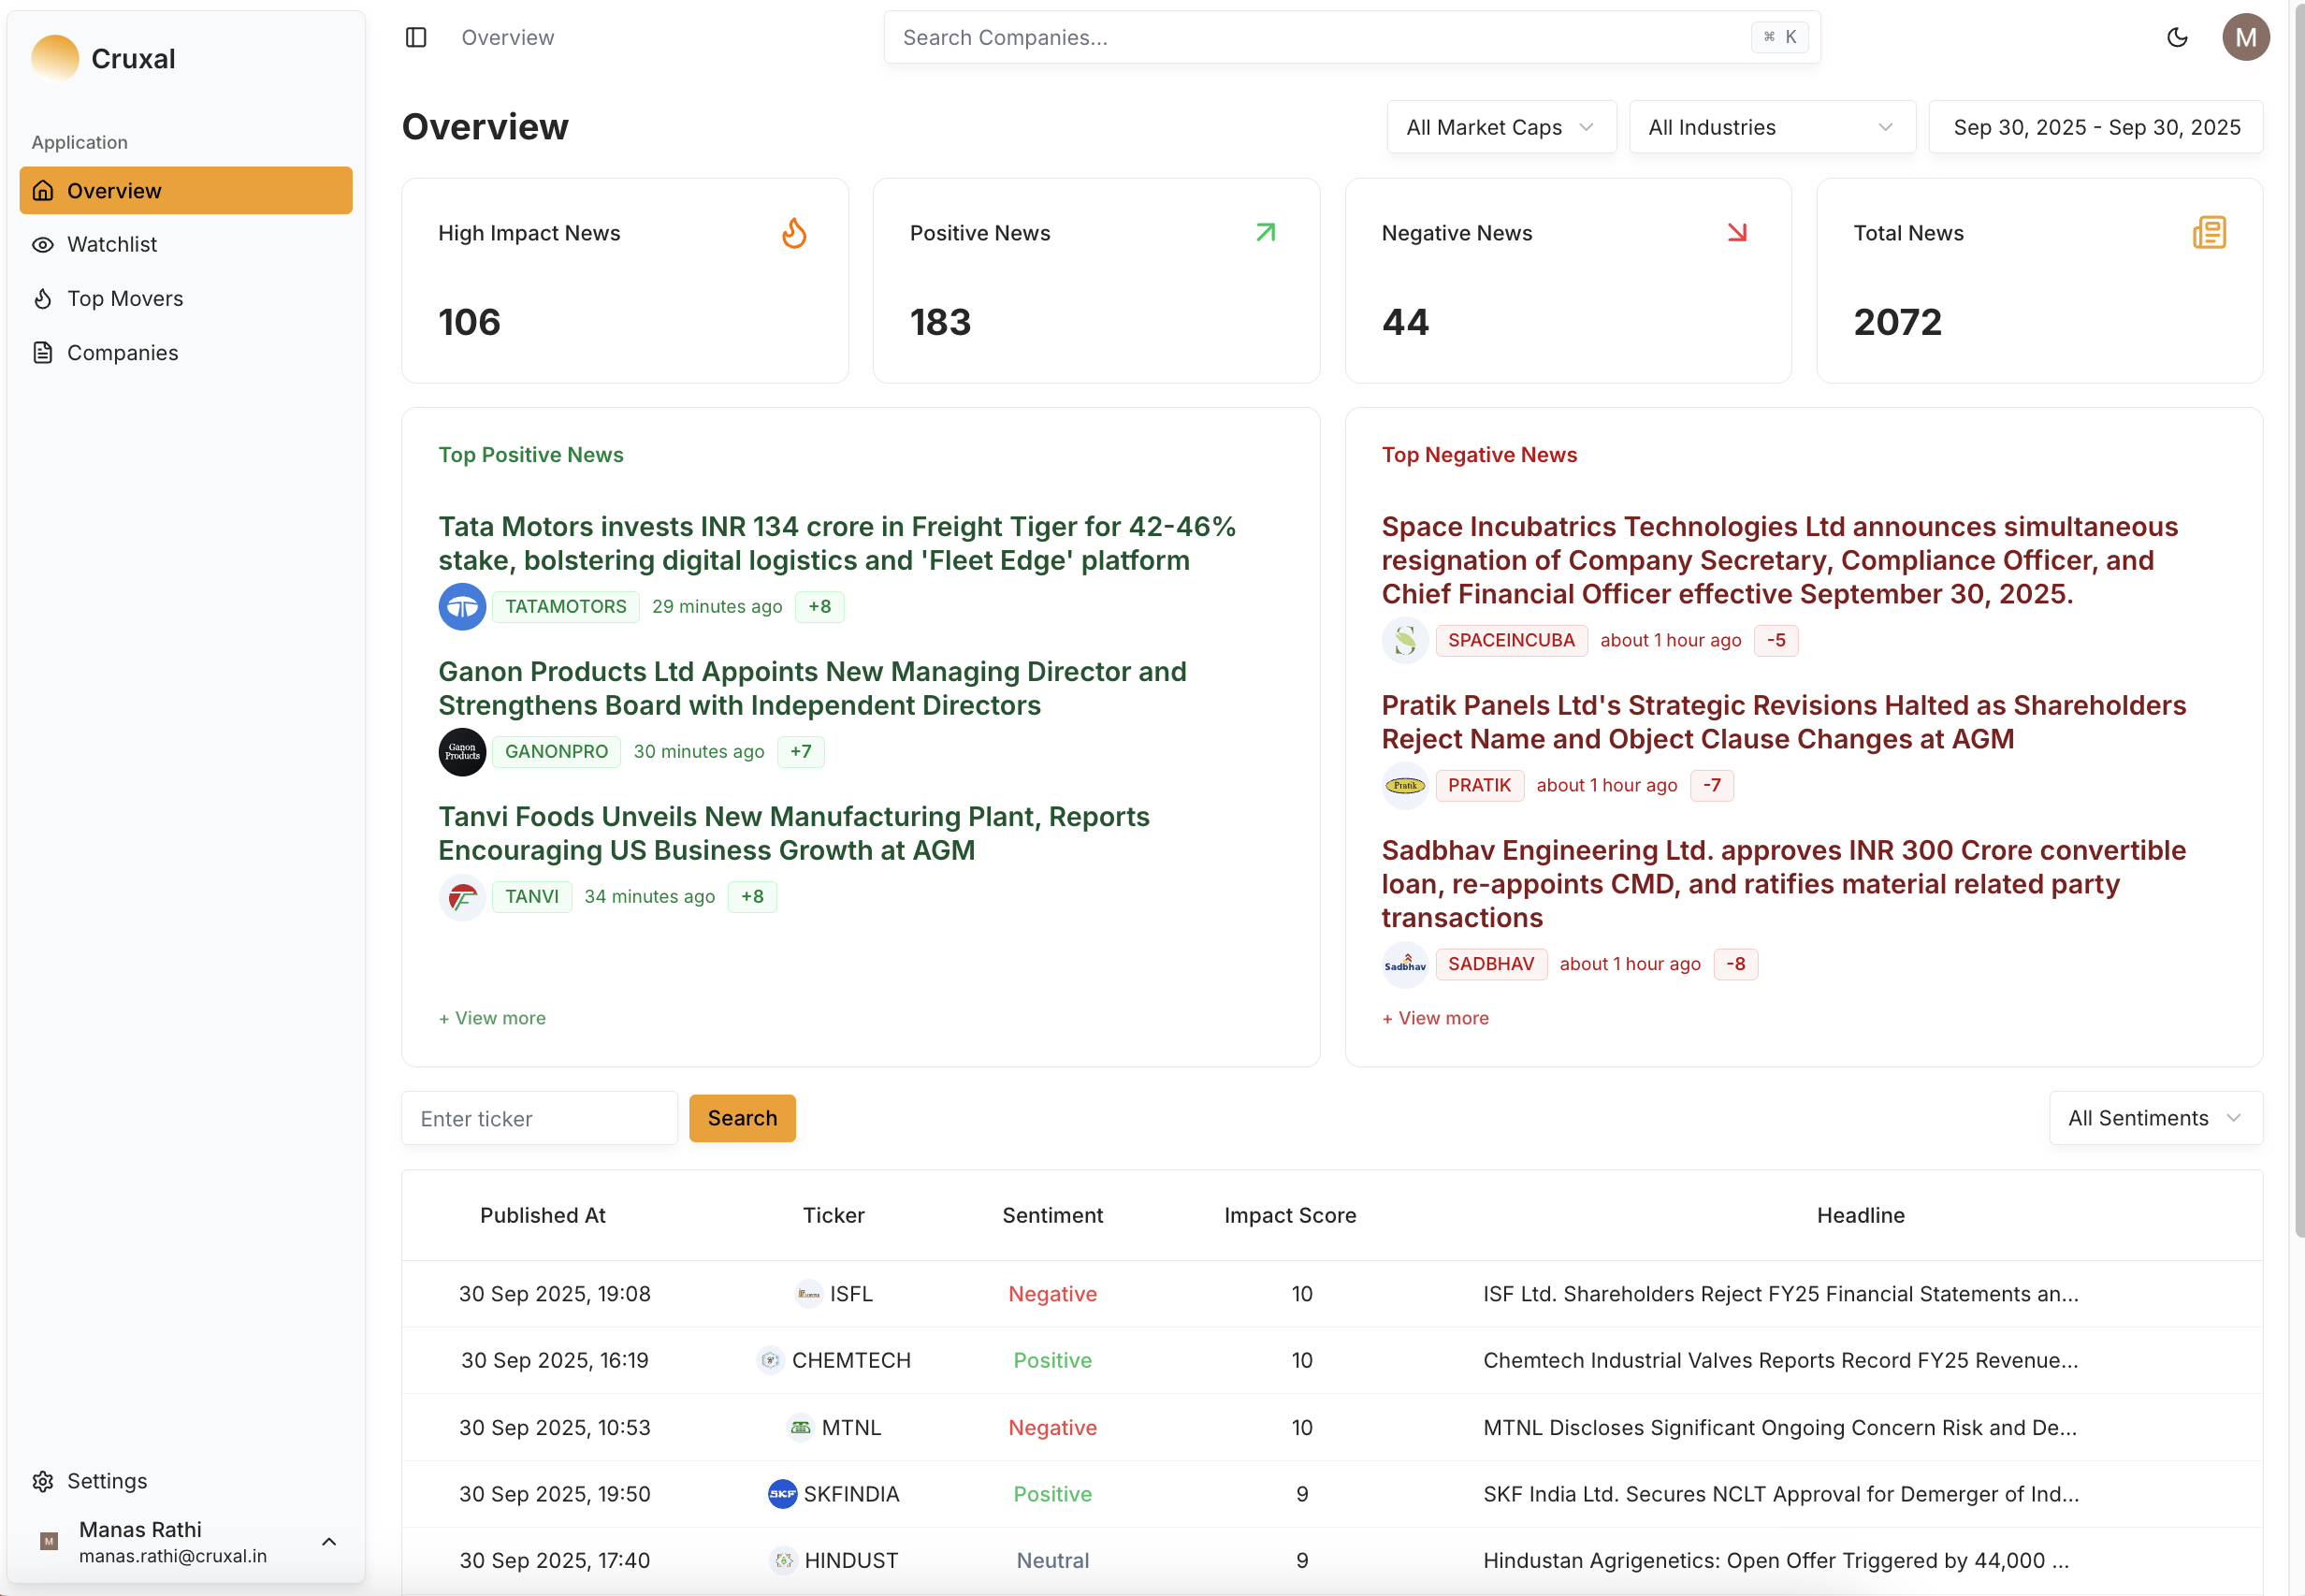Click the SKF logo beside SKFINDIA

(782, 1493)
